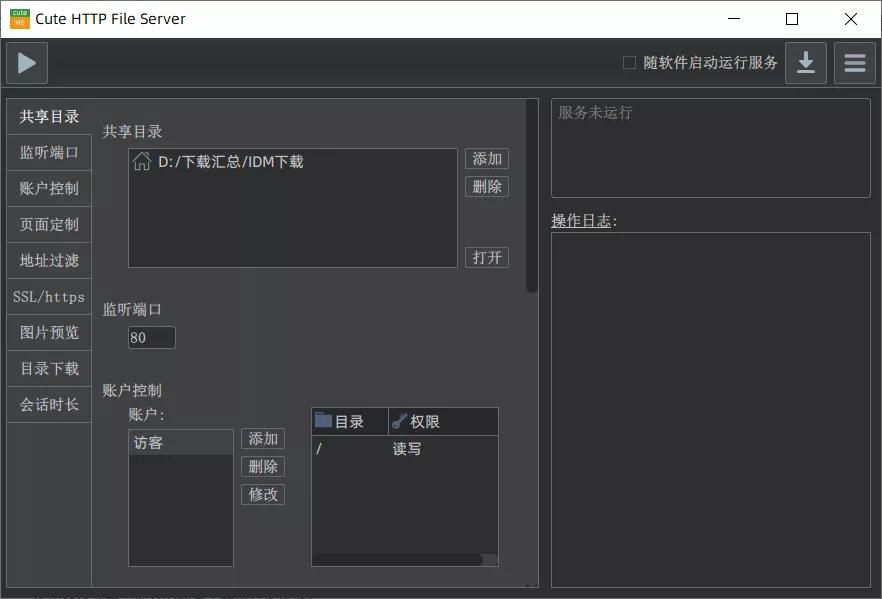Switch to the 目录下载 tab
This screenshot has width=882, height=599.
coord(48,368)
